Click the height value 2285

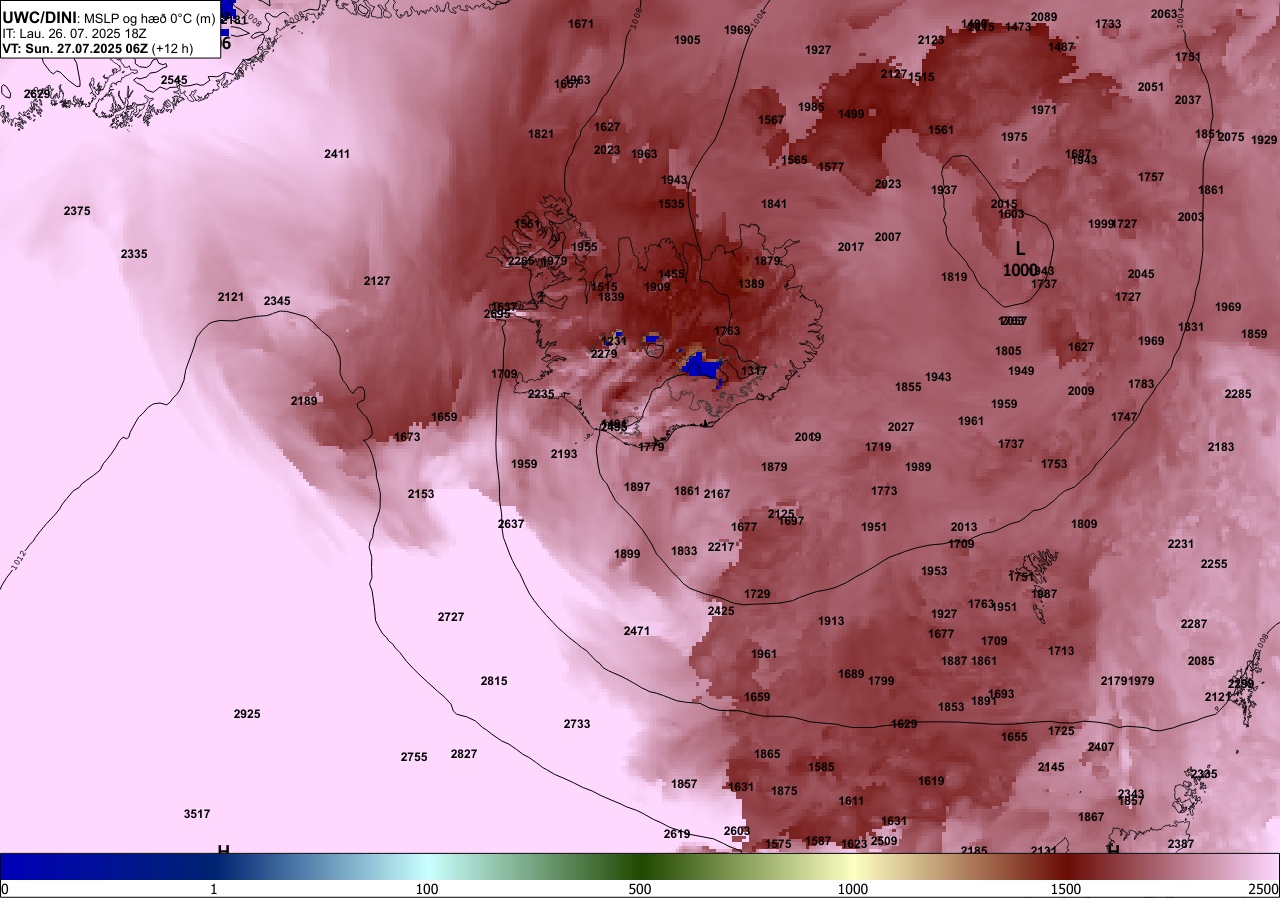pyautogui.click(x=1238, y=394)
